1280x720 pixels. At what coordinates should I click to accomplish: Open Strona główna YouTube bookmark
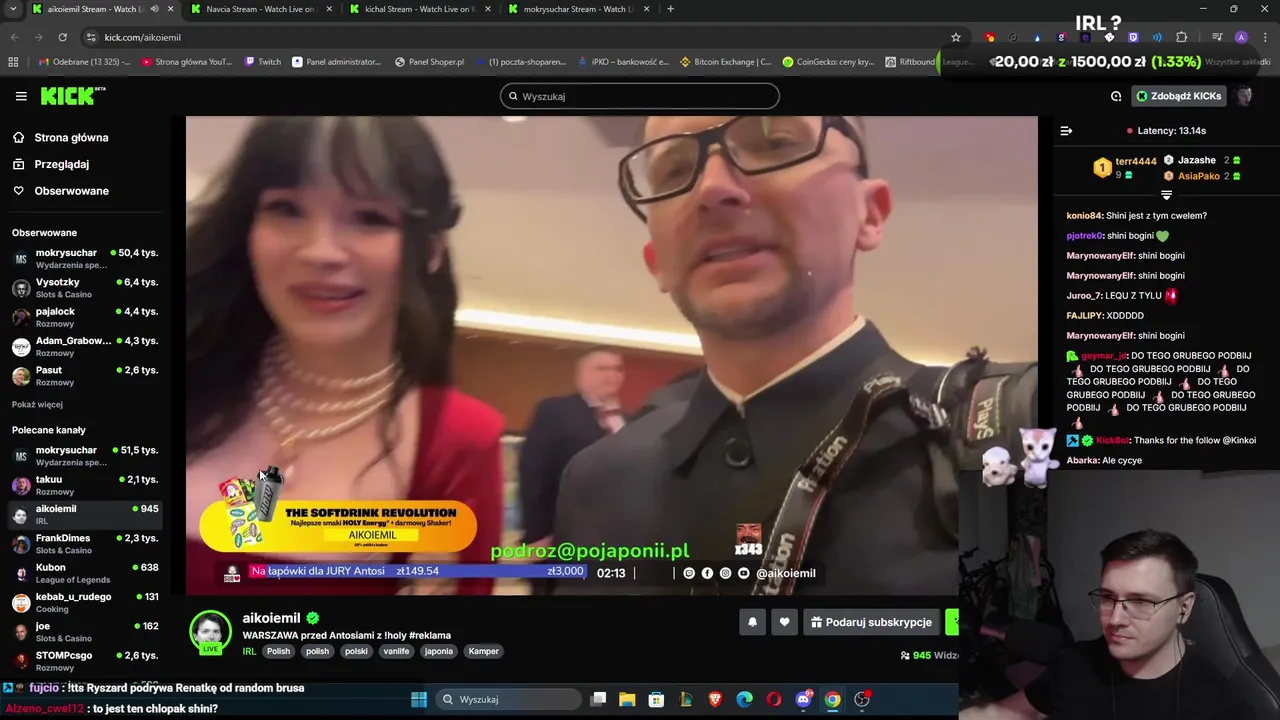point(187,62)
